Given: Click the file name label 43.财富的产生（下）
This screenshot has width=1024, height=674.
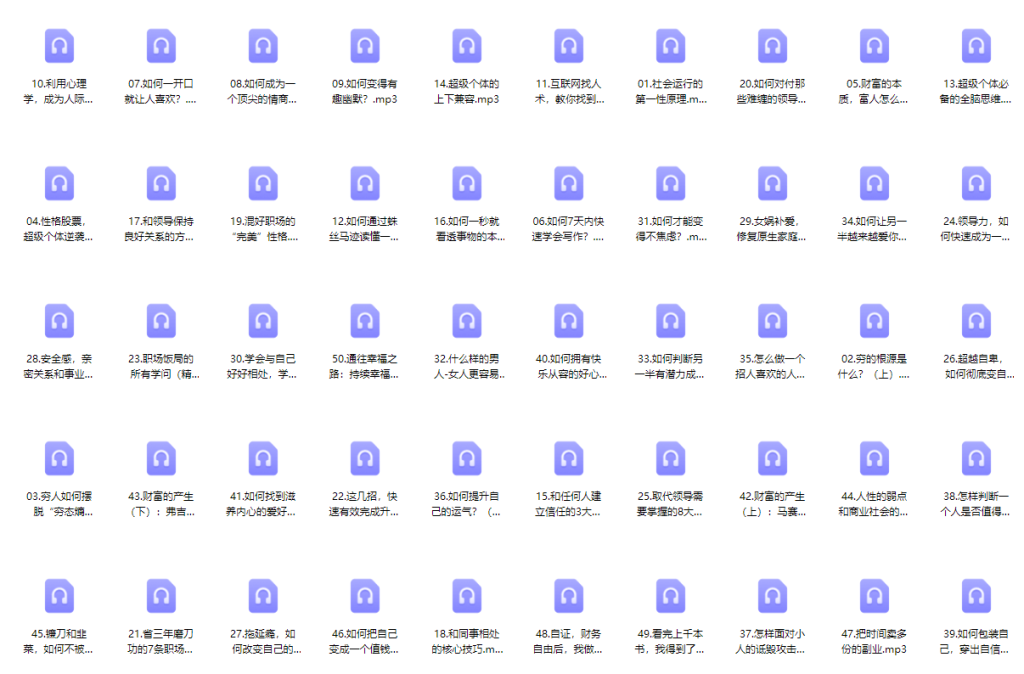Looking at the screenshot, I should (x=161, y=503).
